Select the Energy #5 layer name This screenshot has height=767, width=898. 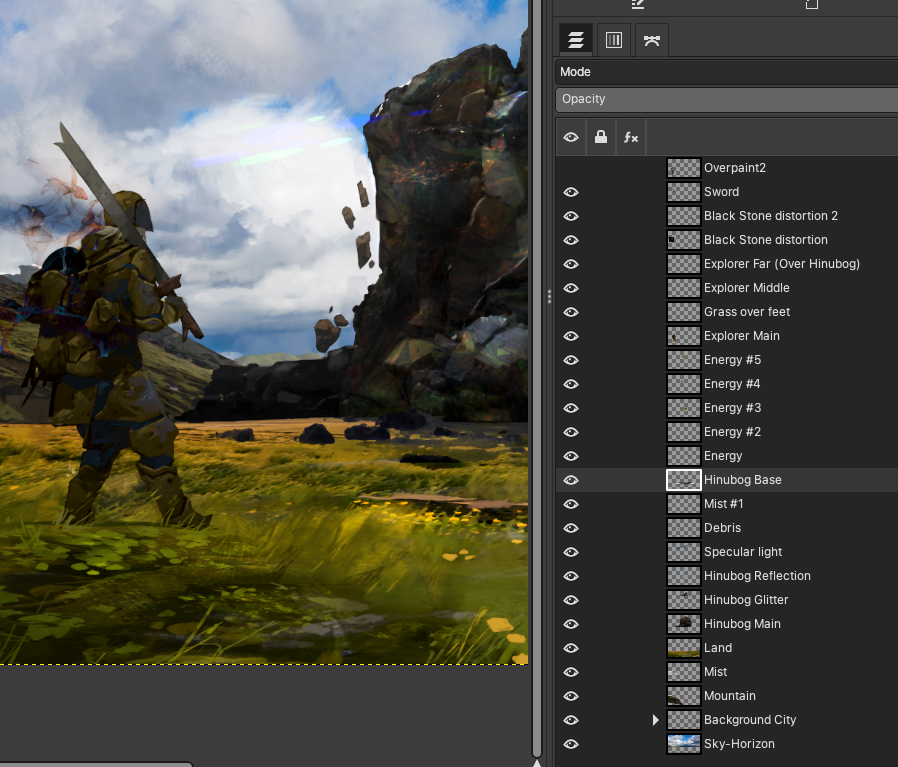[732, 360]
